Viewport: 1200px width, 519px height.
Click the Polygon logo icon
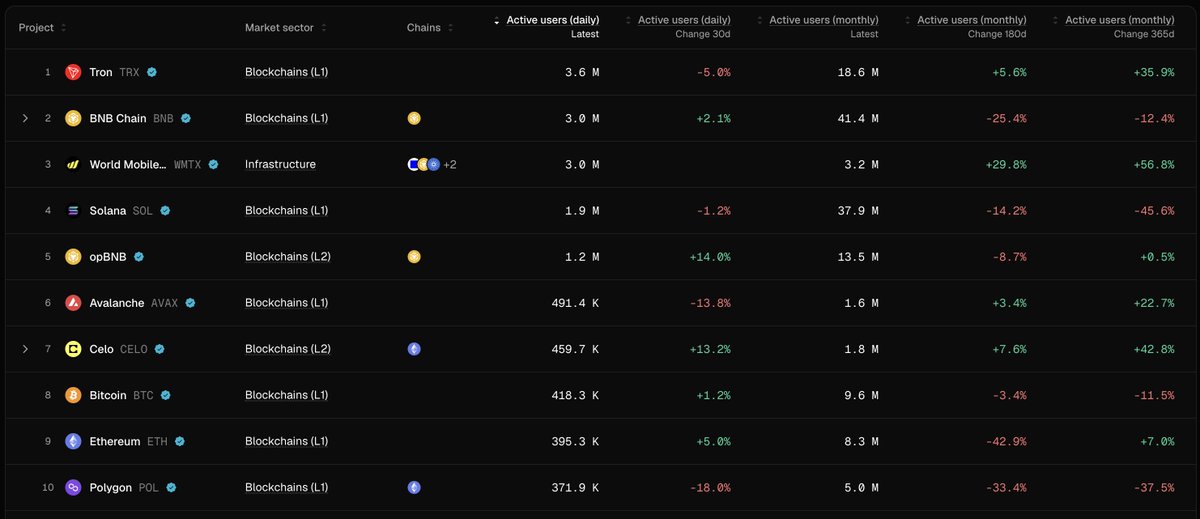point(73,487)
